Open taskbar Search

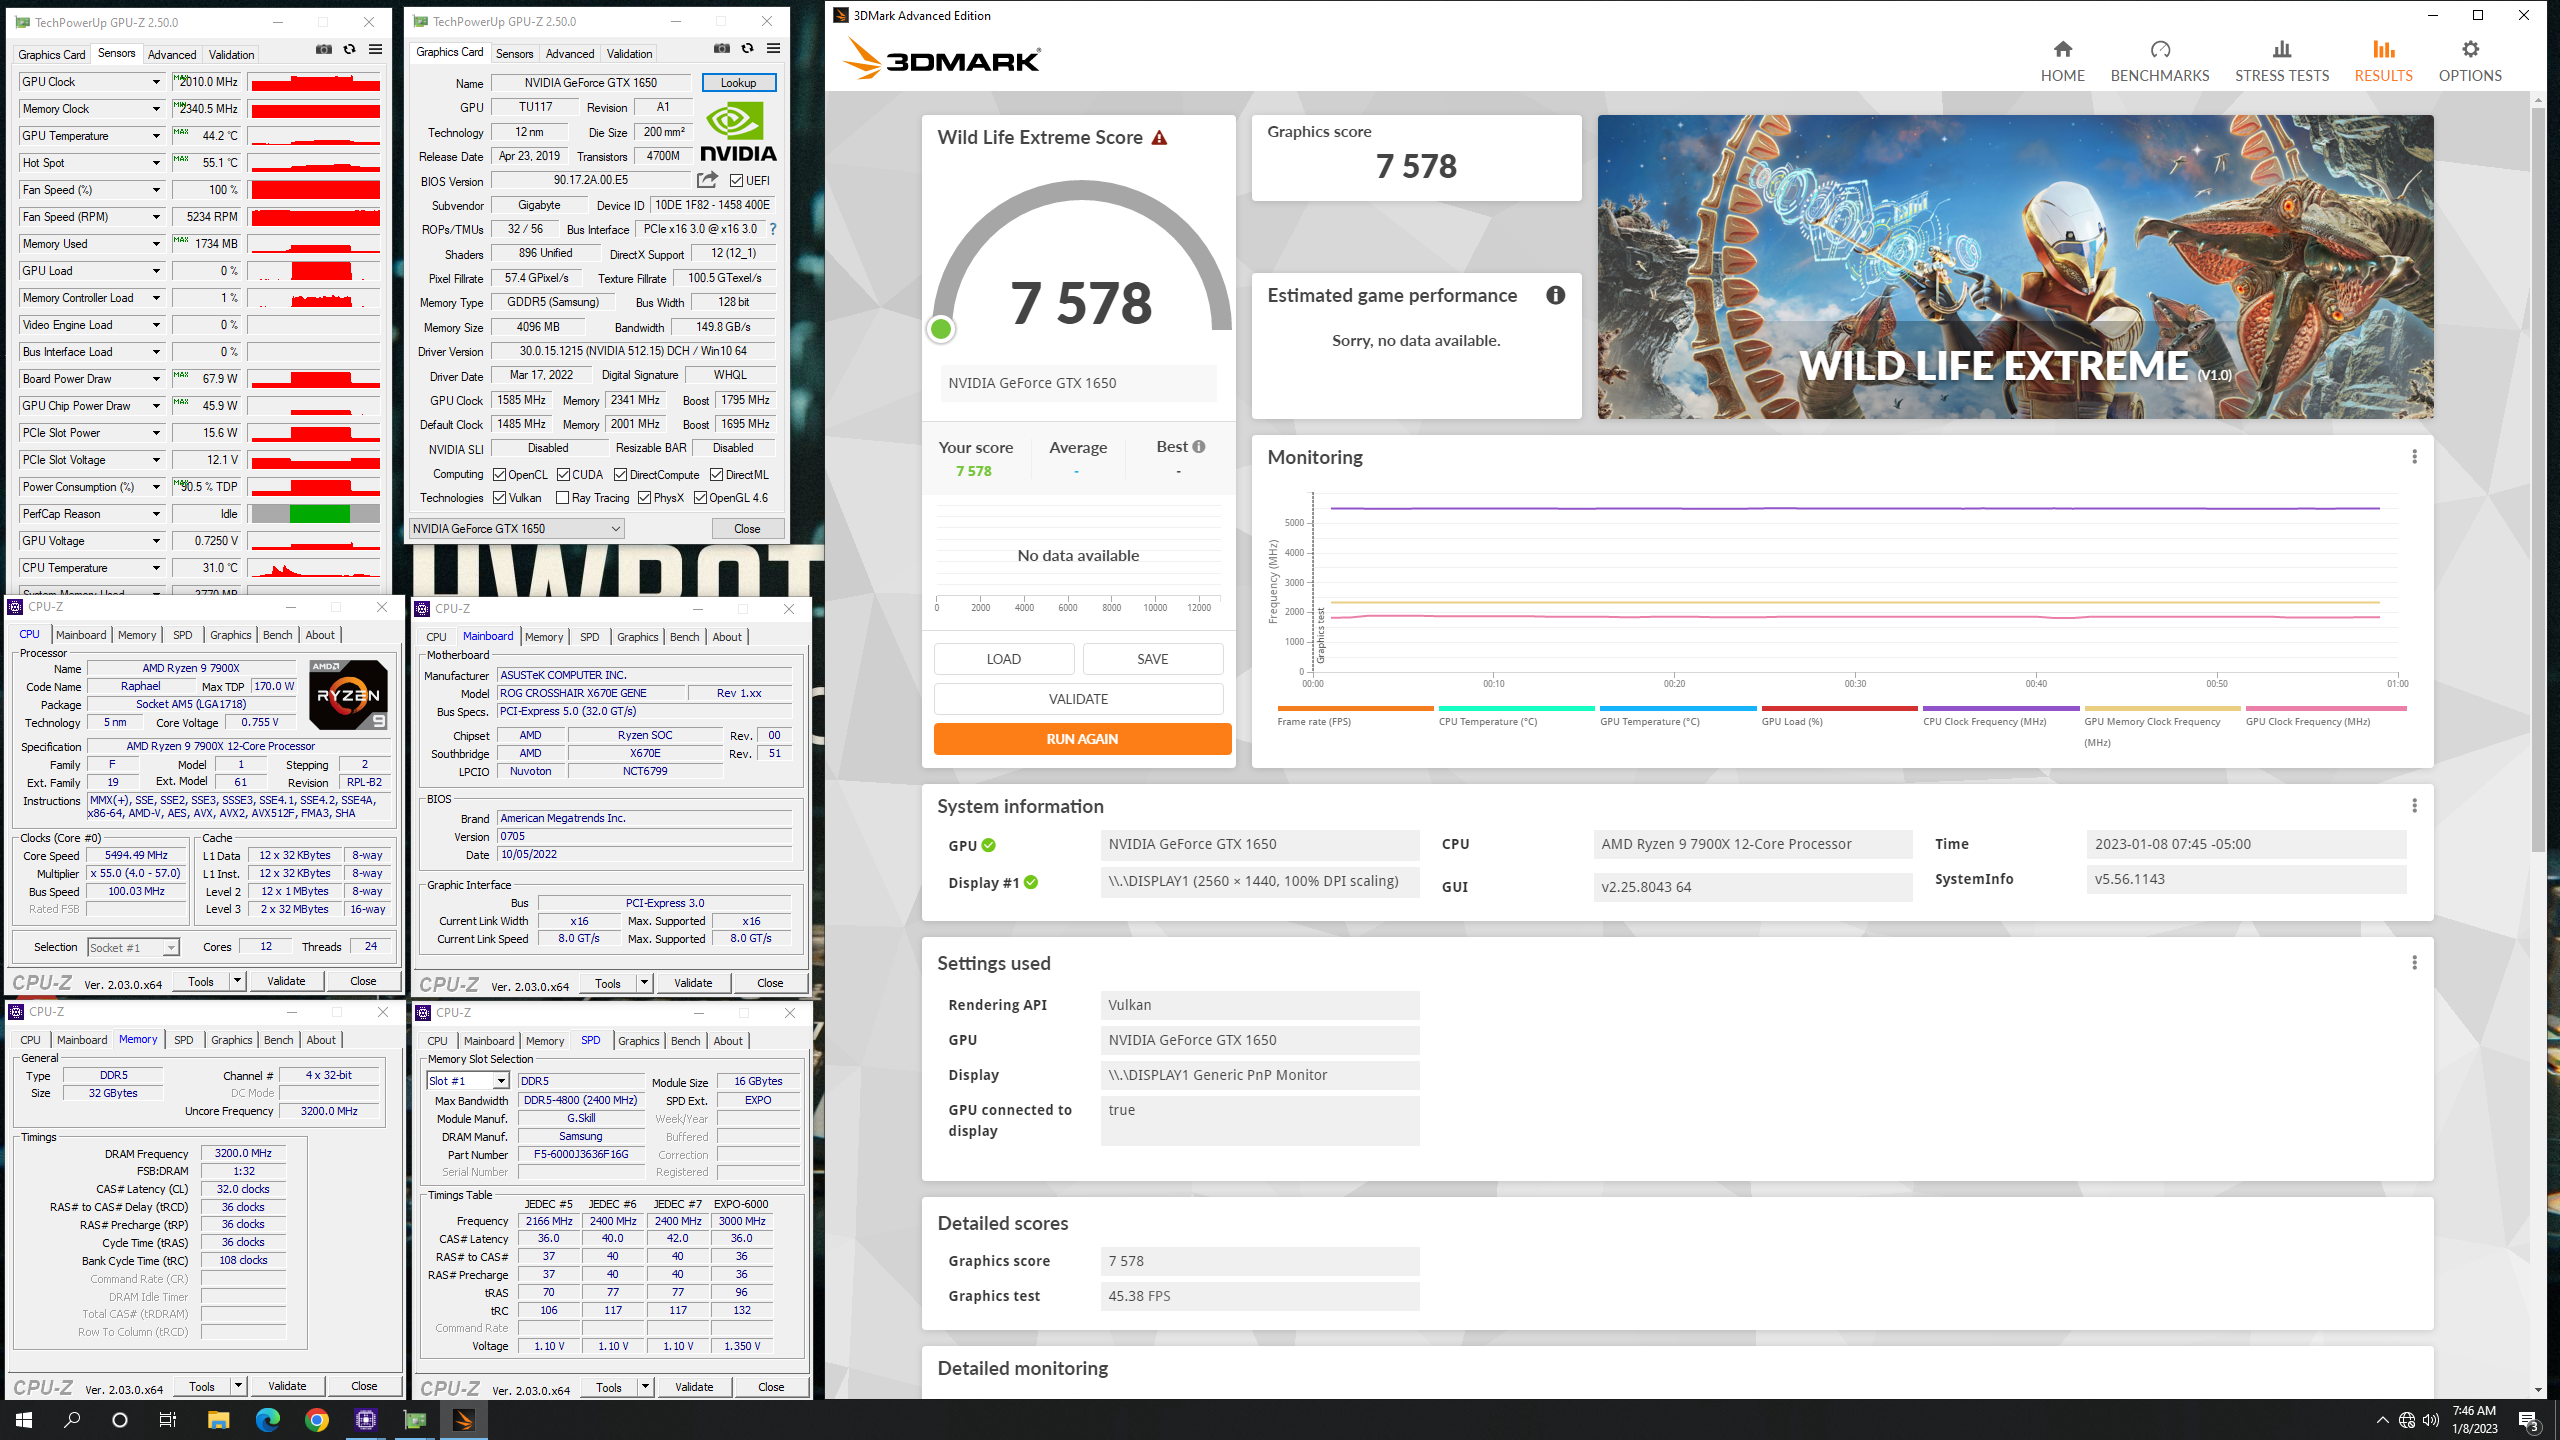tap(72, 1420)
